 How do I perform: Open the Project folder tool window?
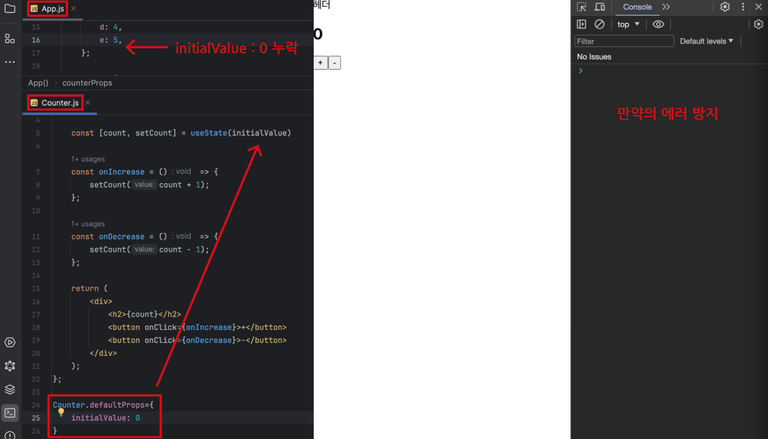tap(10, 8)
